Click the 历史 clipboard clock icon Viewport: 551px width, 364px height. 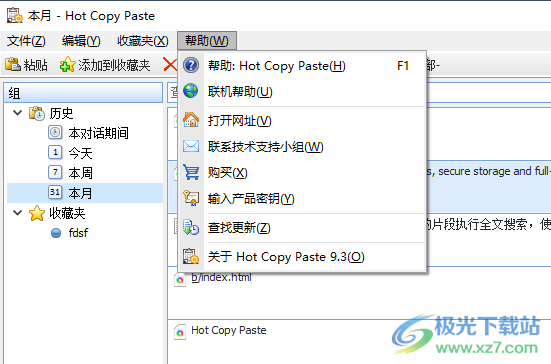tap(37, 113)
